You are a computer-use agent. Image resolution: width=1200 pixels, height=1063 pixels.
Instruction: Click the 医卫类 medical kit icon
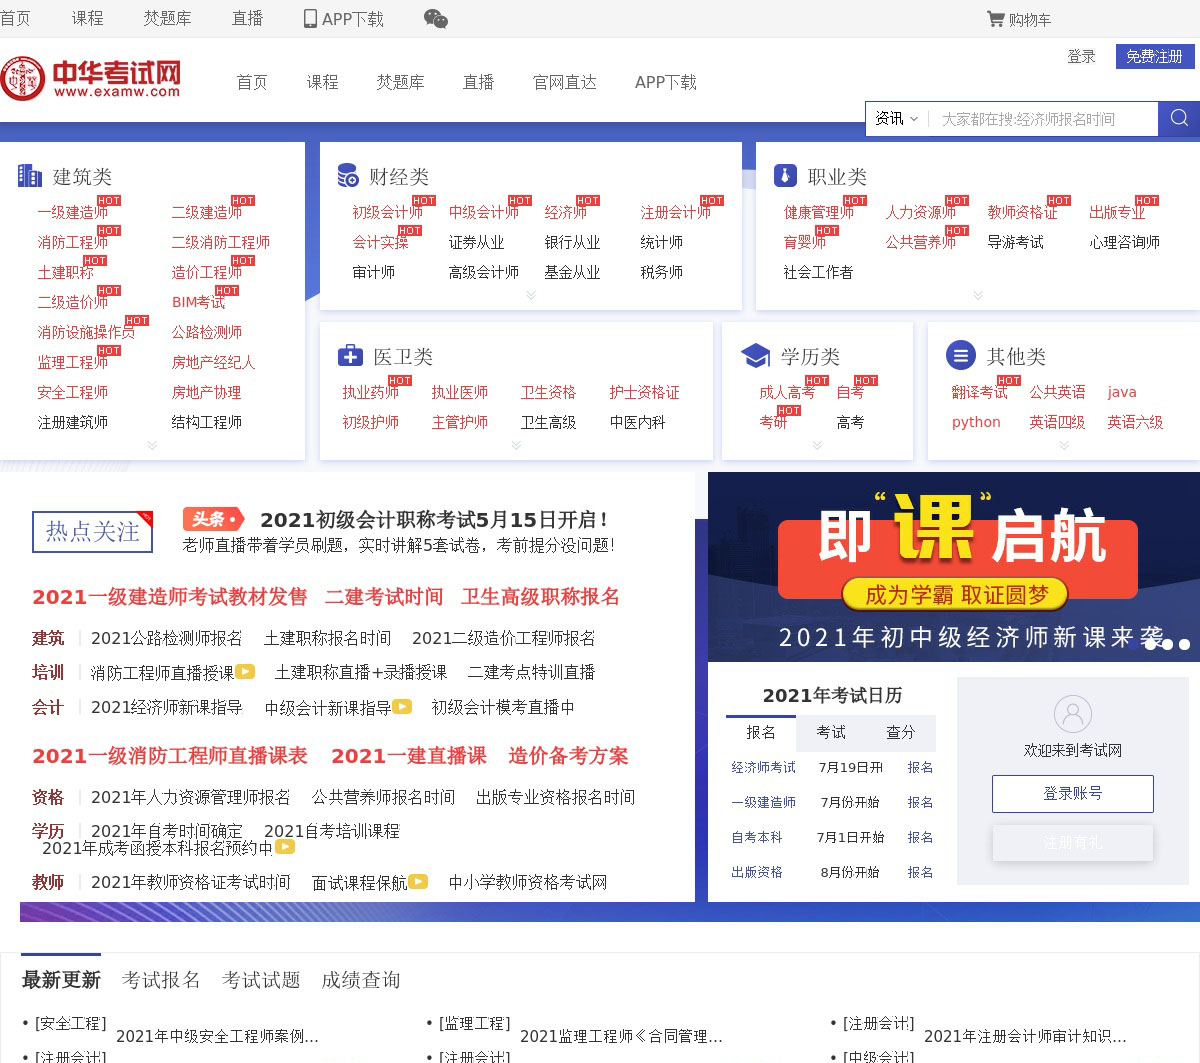click(350, 356)
